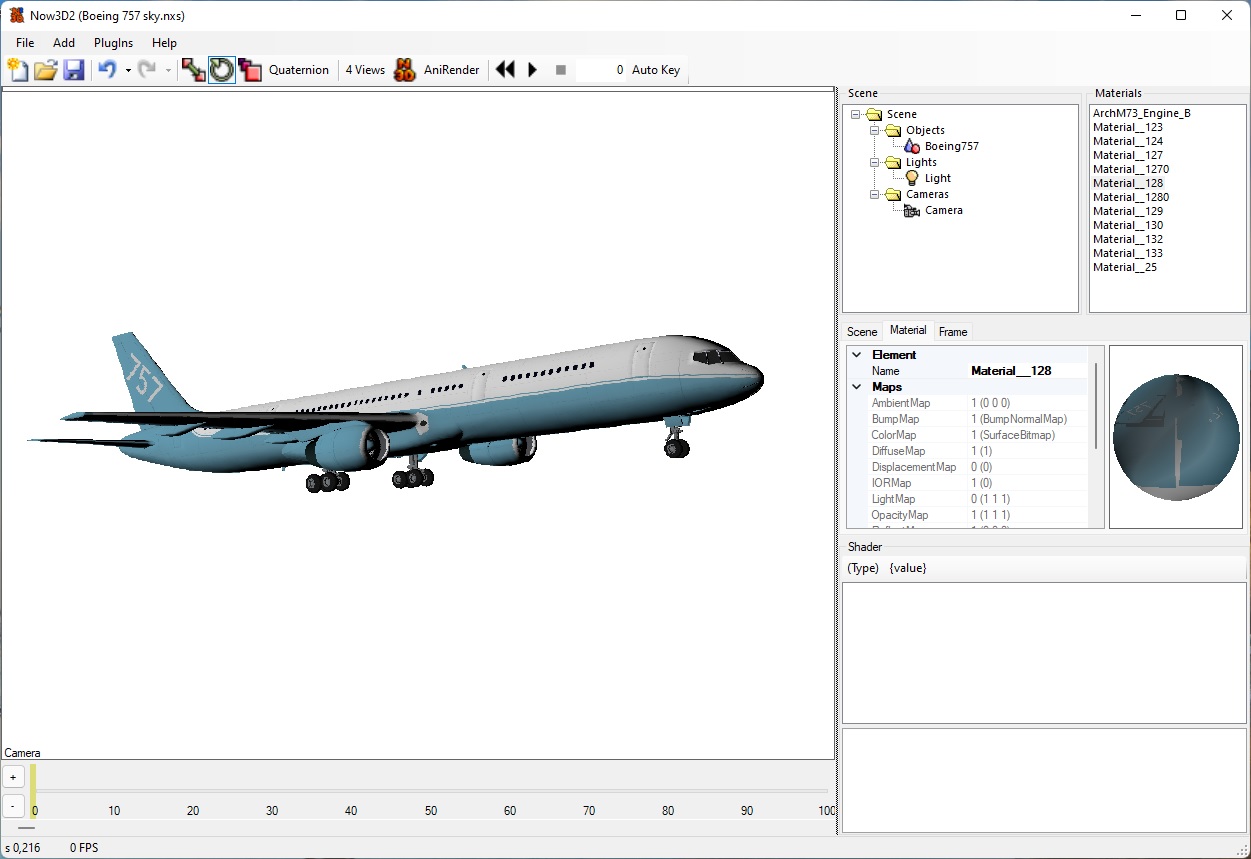The height and width of the screenshot is (859, 1251).
Task: Rewind the animation to the start
Action: pos(506,70)
